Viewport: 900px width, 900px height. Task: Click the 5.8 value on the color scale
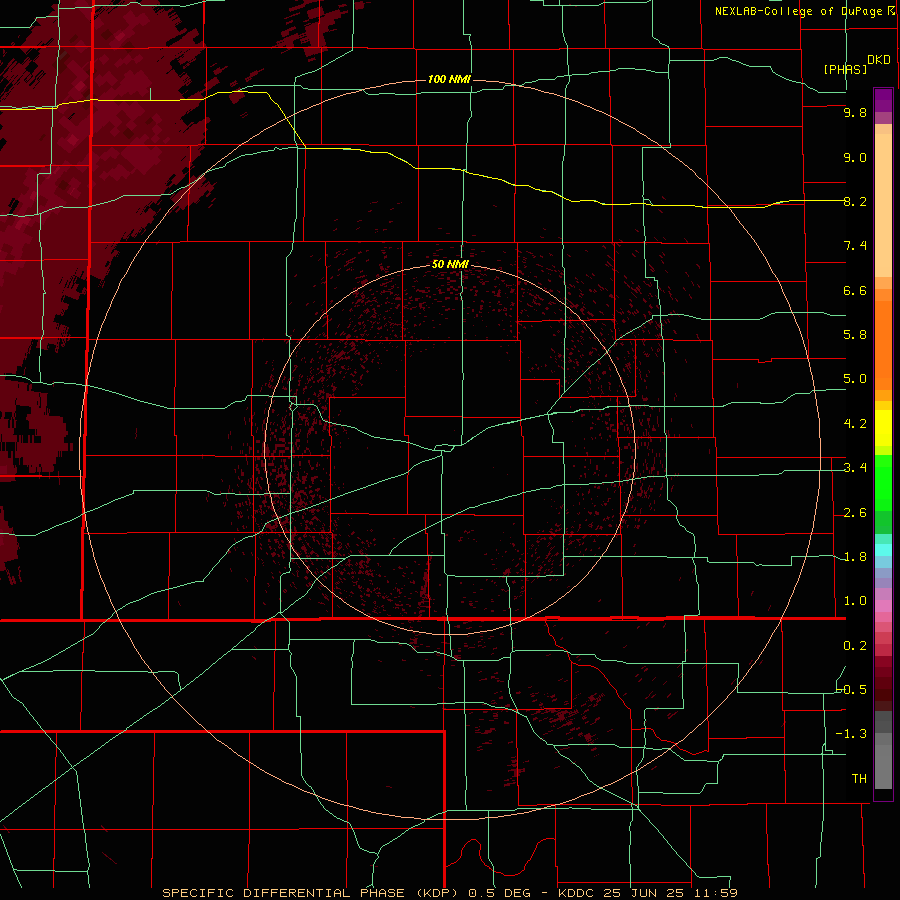pyautogui.click(x=855, y=335)
